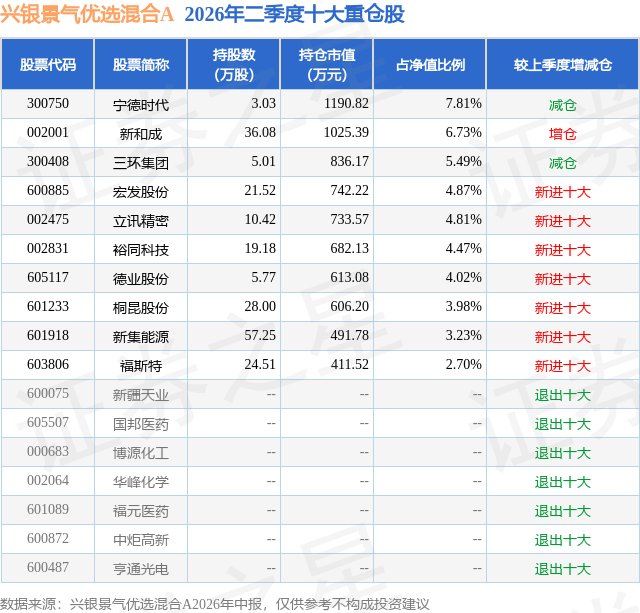
Task: Select stock code 600487
Action: coord(48,567)
